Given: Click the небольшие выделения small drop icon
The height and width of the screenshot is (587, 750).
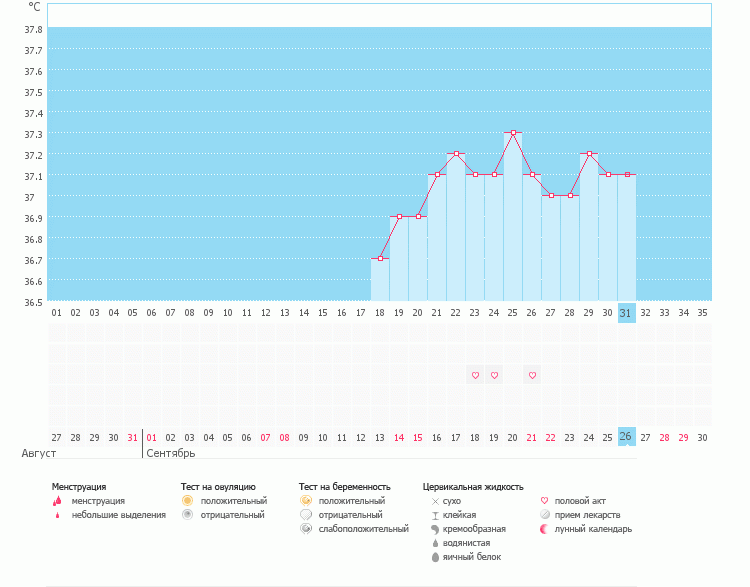Looking at the screenshot, I should tap(57, 515).
